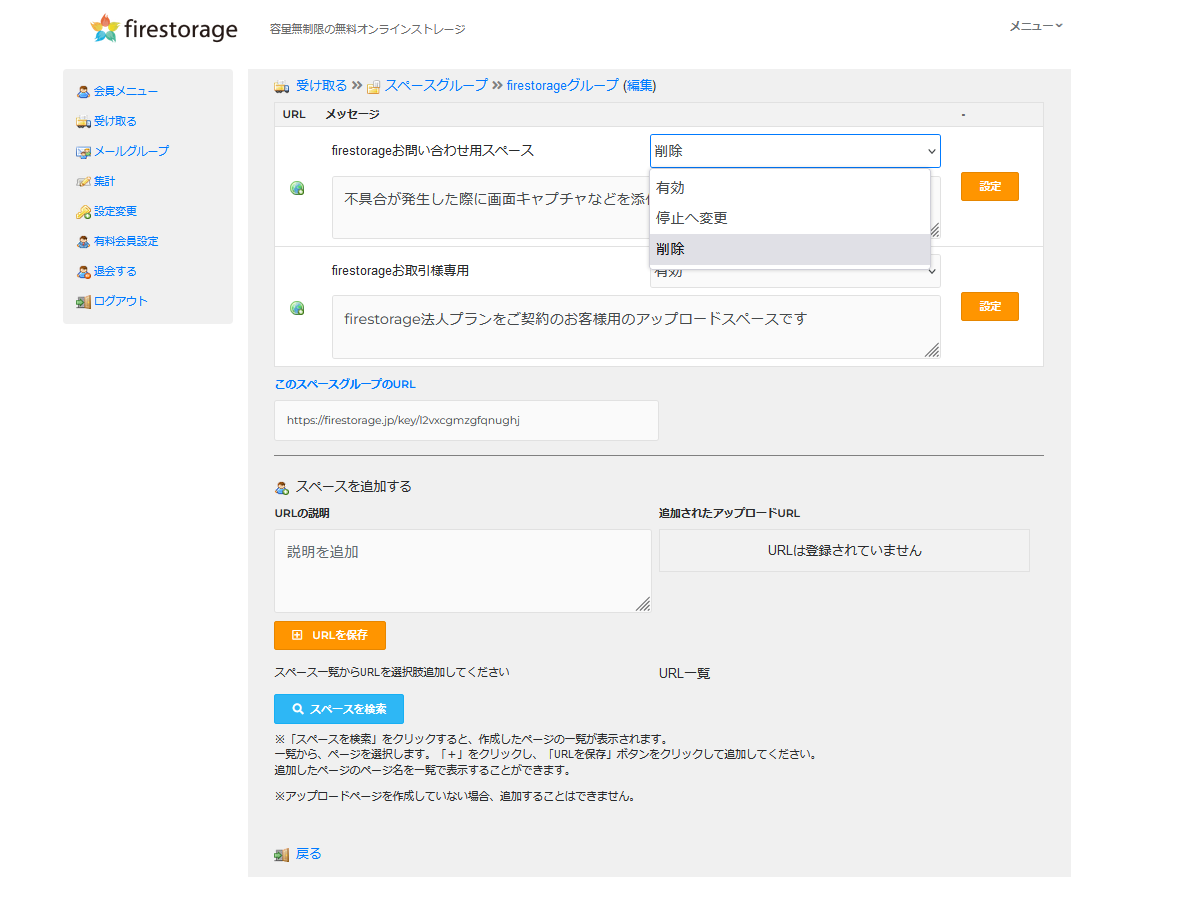This screenshot has height=900, width=1177.
Task: Click 設定 button for お取引様専用
Action: [989, 306]
